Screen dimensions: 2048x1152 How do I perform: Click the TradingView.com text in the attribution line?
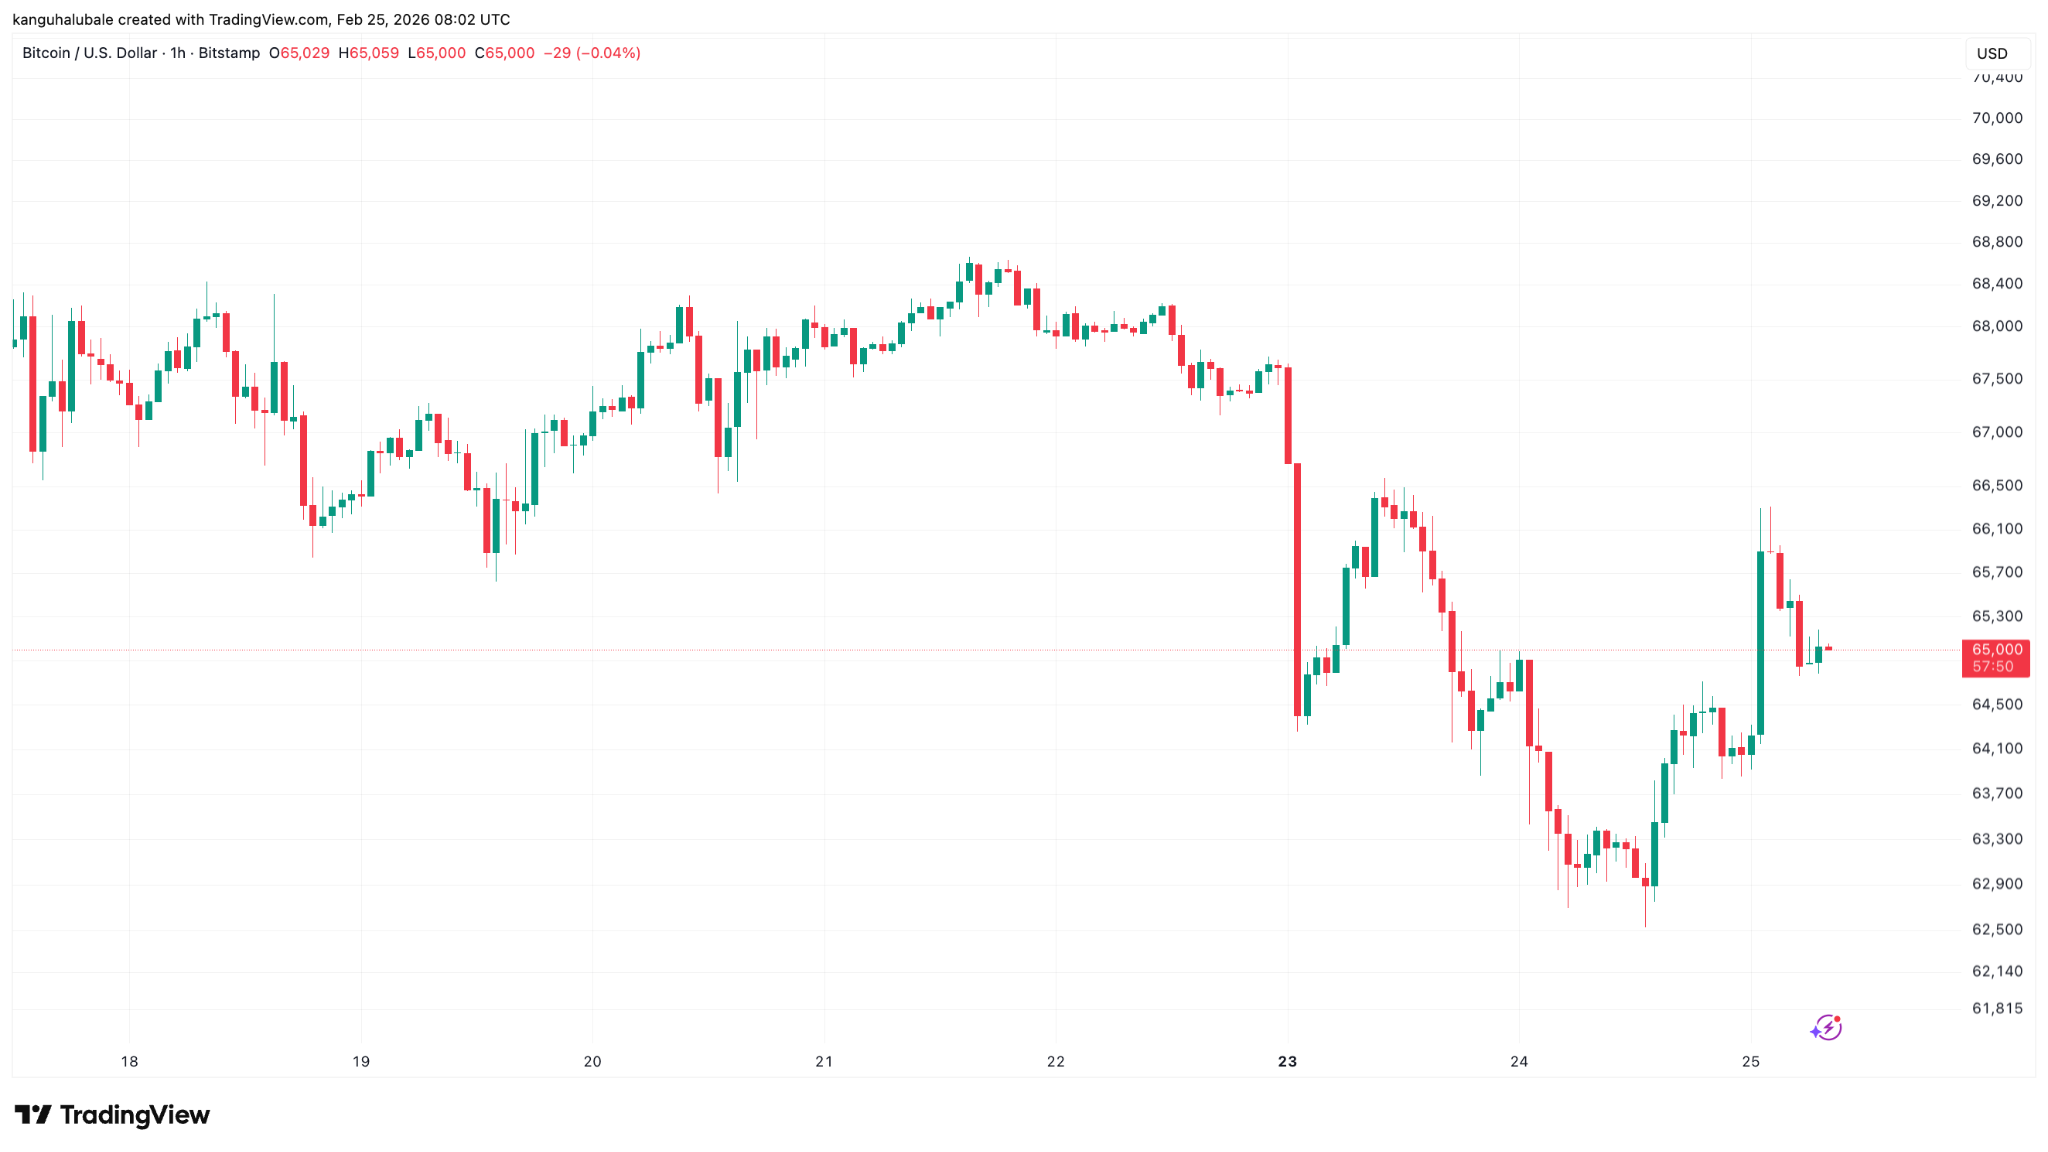click(x=268, y=20)
